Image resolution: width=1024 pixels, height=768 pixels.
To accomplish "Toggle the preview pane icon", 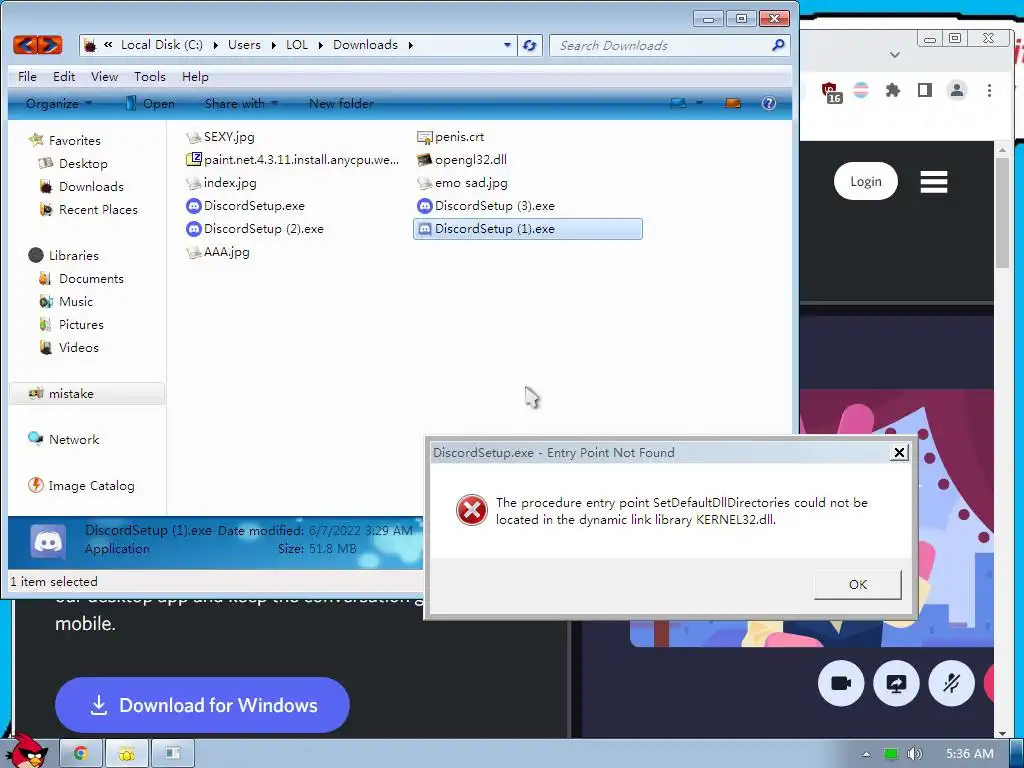I will click(733, 103).
